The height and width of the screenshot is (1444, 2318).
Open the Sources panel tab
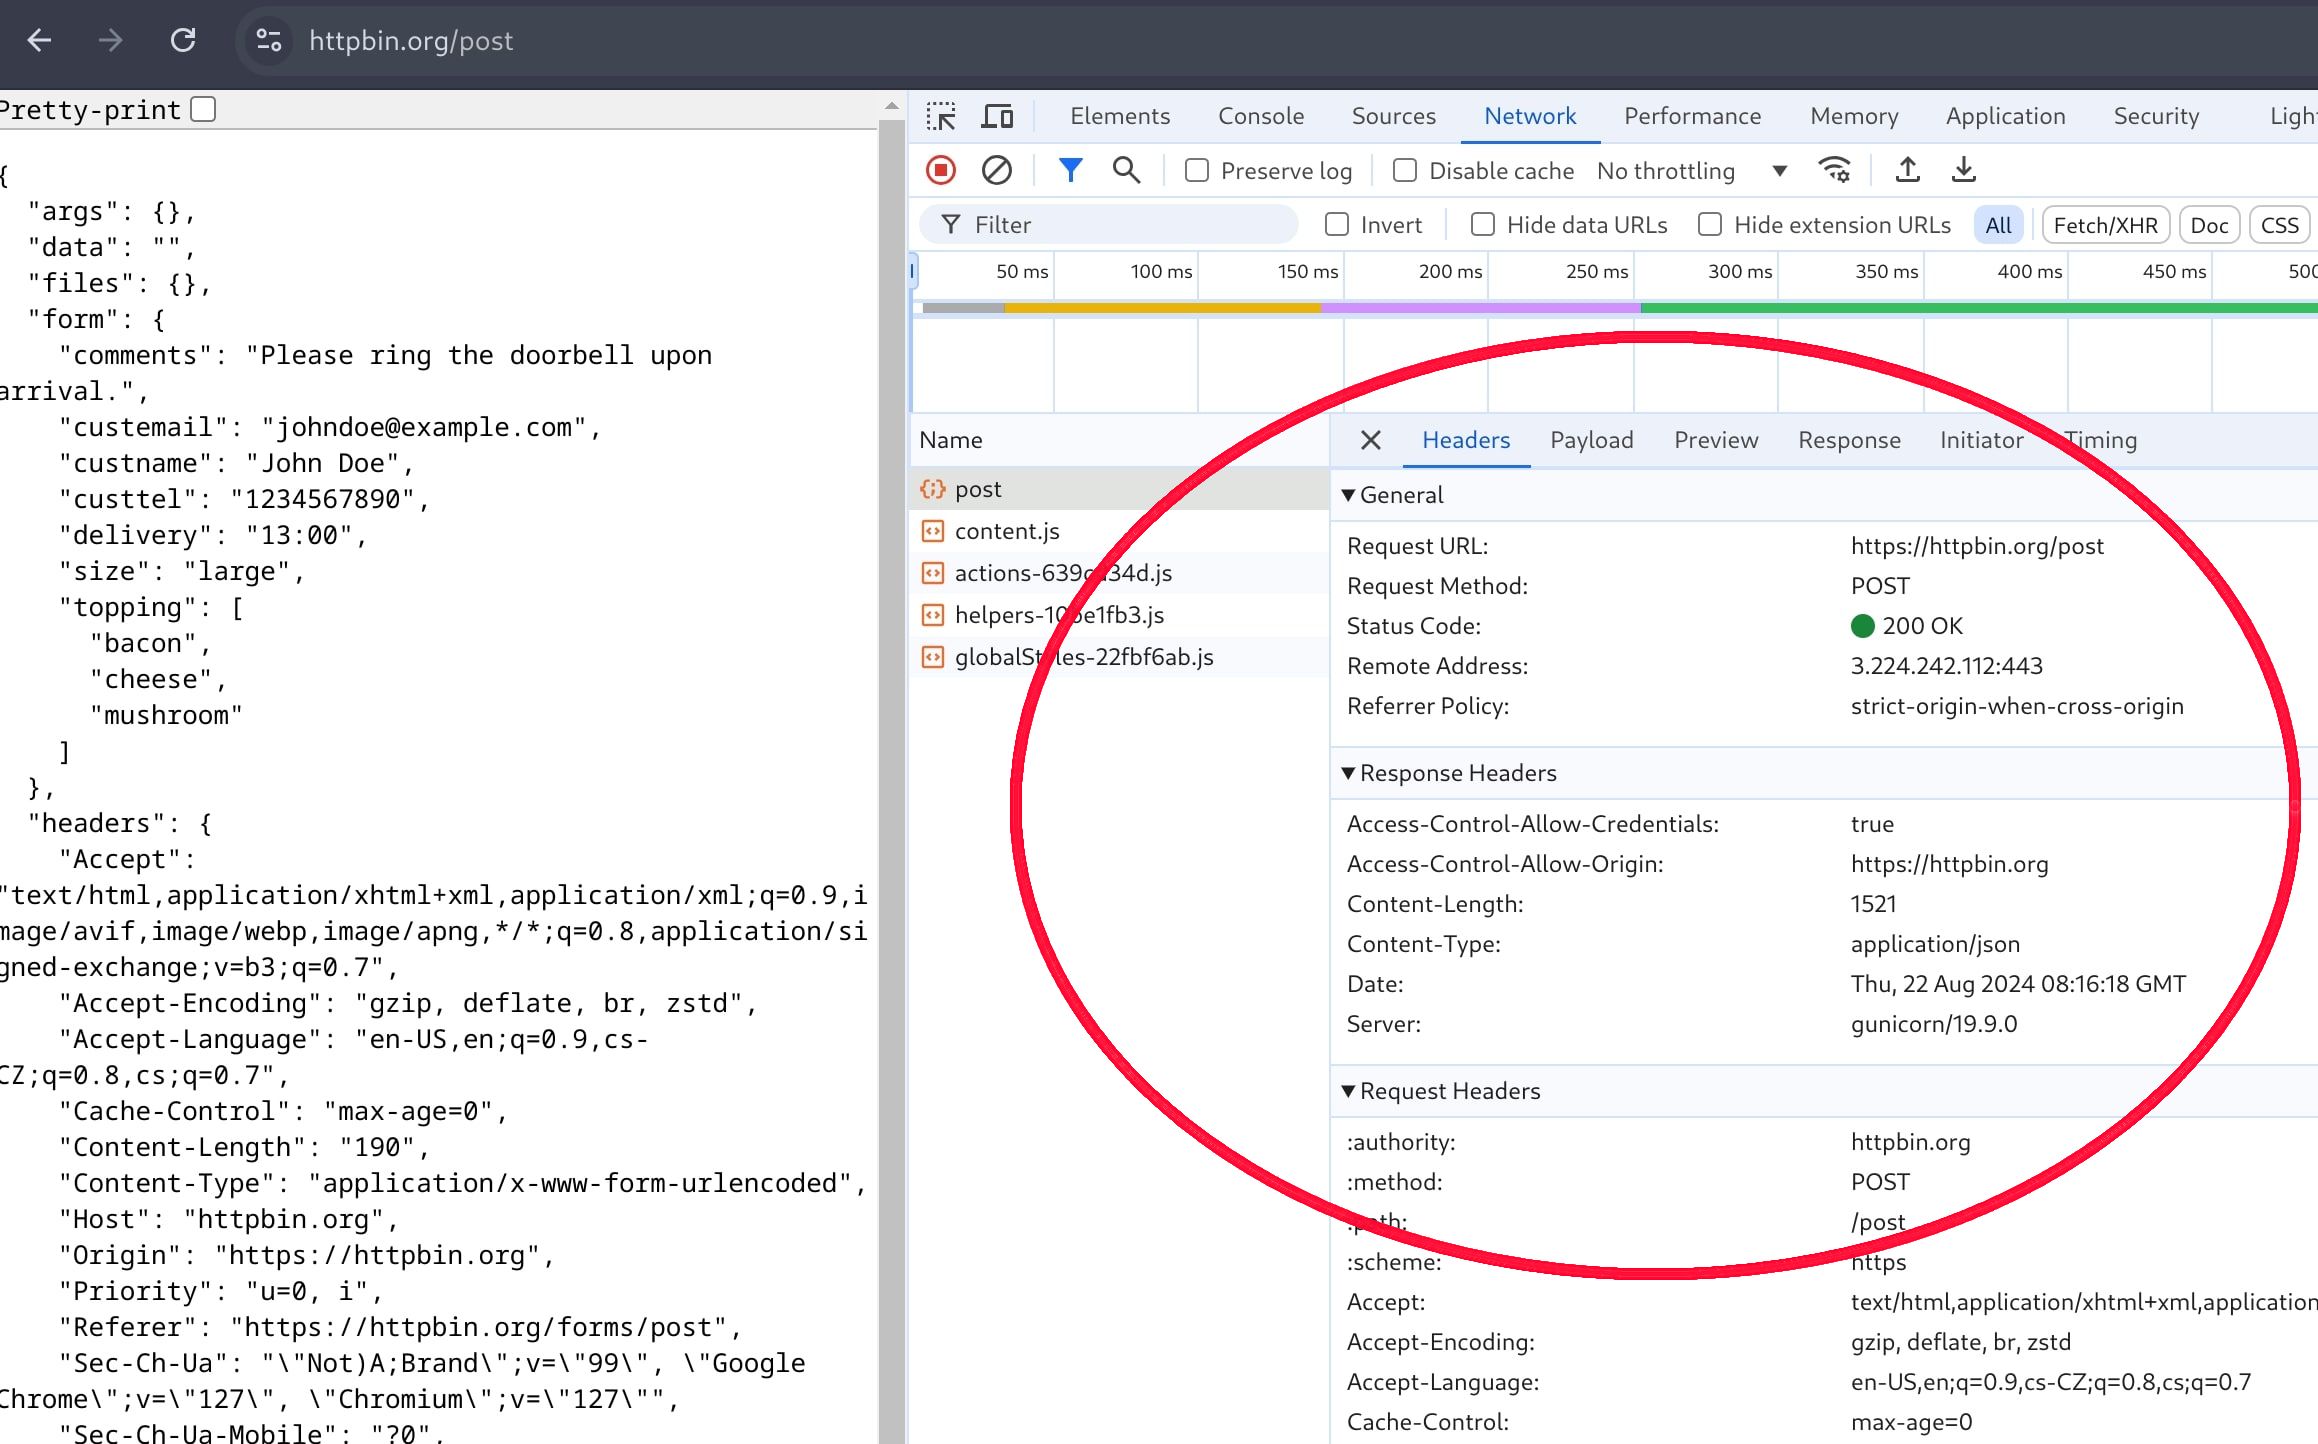[x=1394, y=116]
